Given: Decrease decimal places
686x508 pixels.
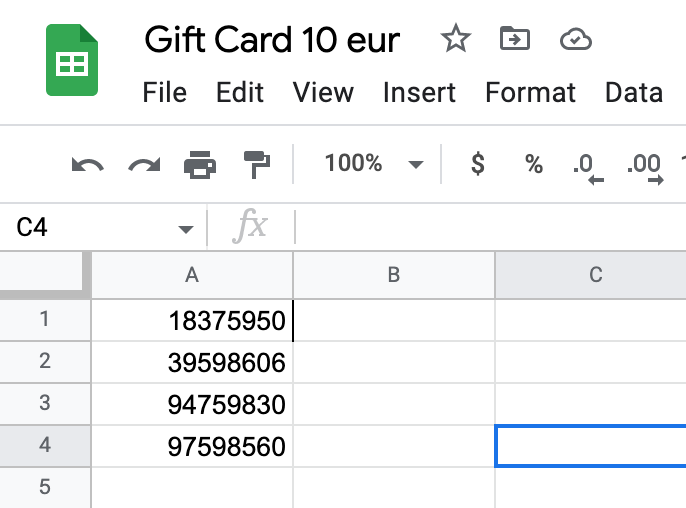Looking at the screenshot, I should [589, 166].
